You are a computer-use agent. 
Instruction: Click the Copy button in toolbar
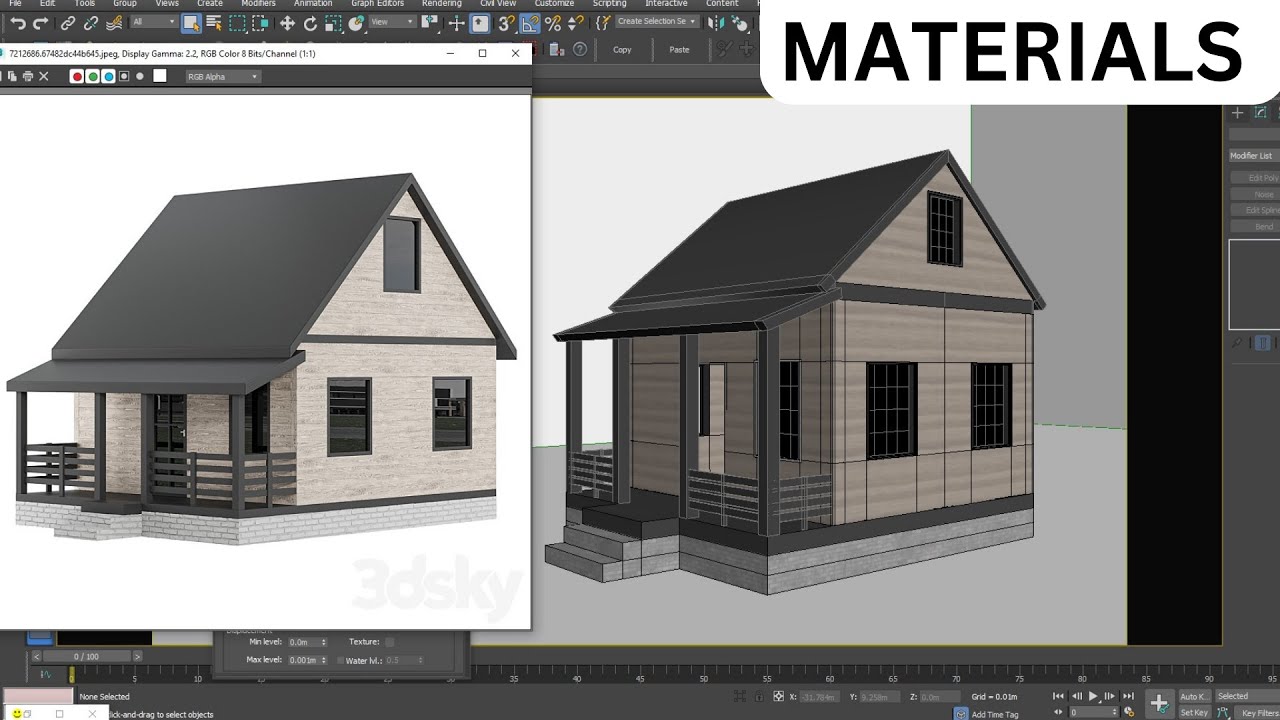click(622, 50)
